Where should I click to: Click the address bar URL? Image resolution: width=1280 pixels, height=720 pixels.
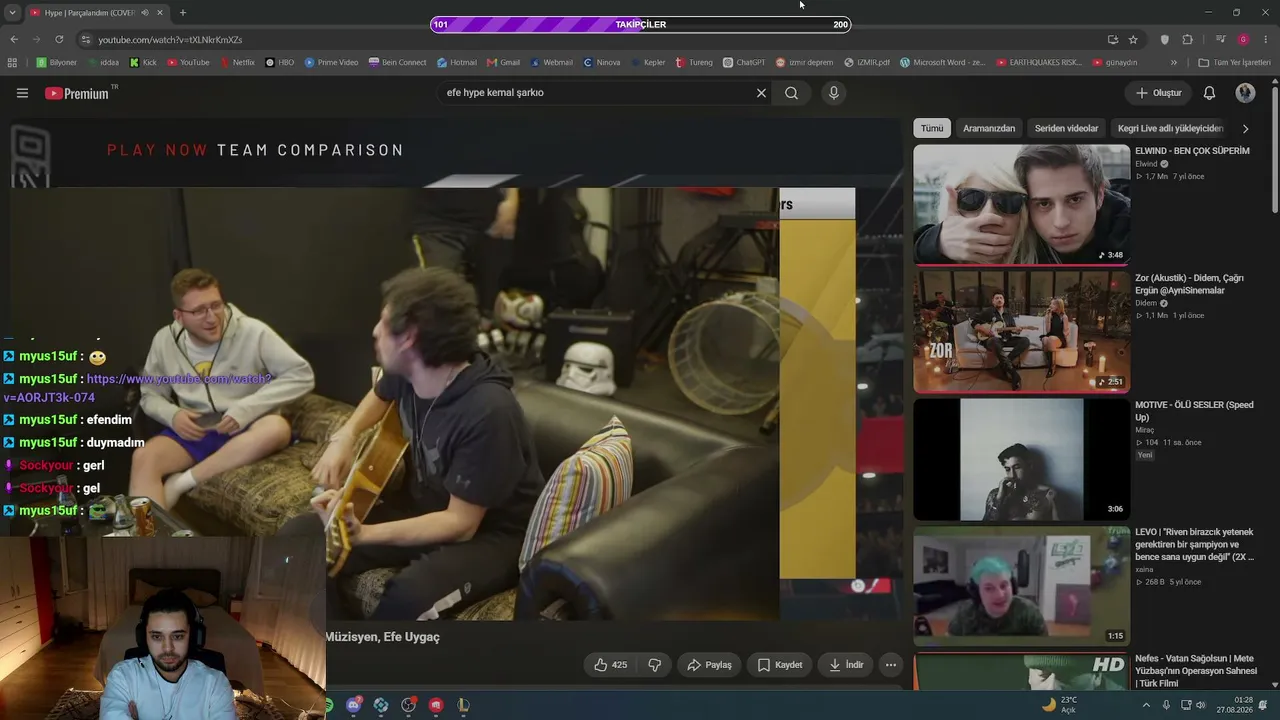[170, 40]
